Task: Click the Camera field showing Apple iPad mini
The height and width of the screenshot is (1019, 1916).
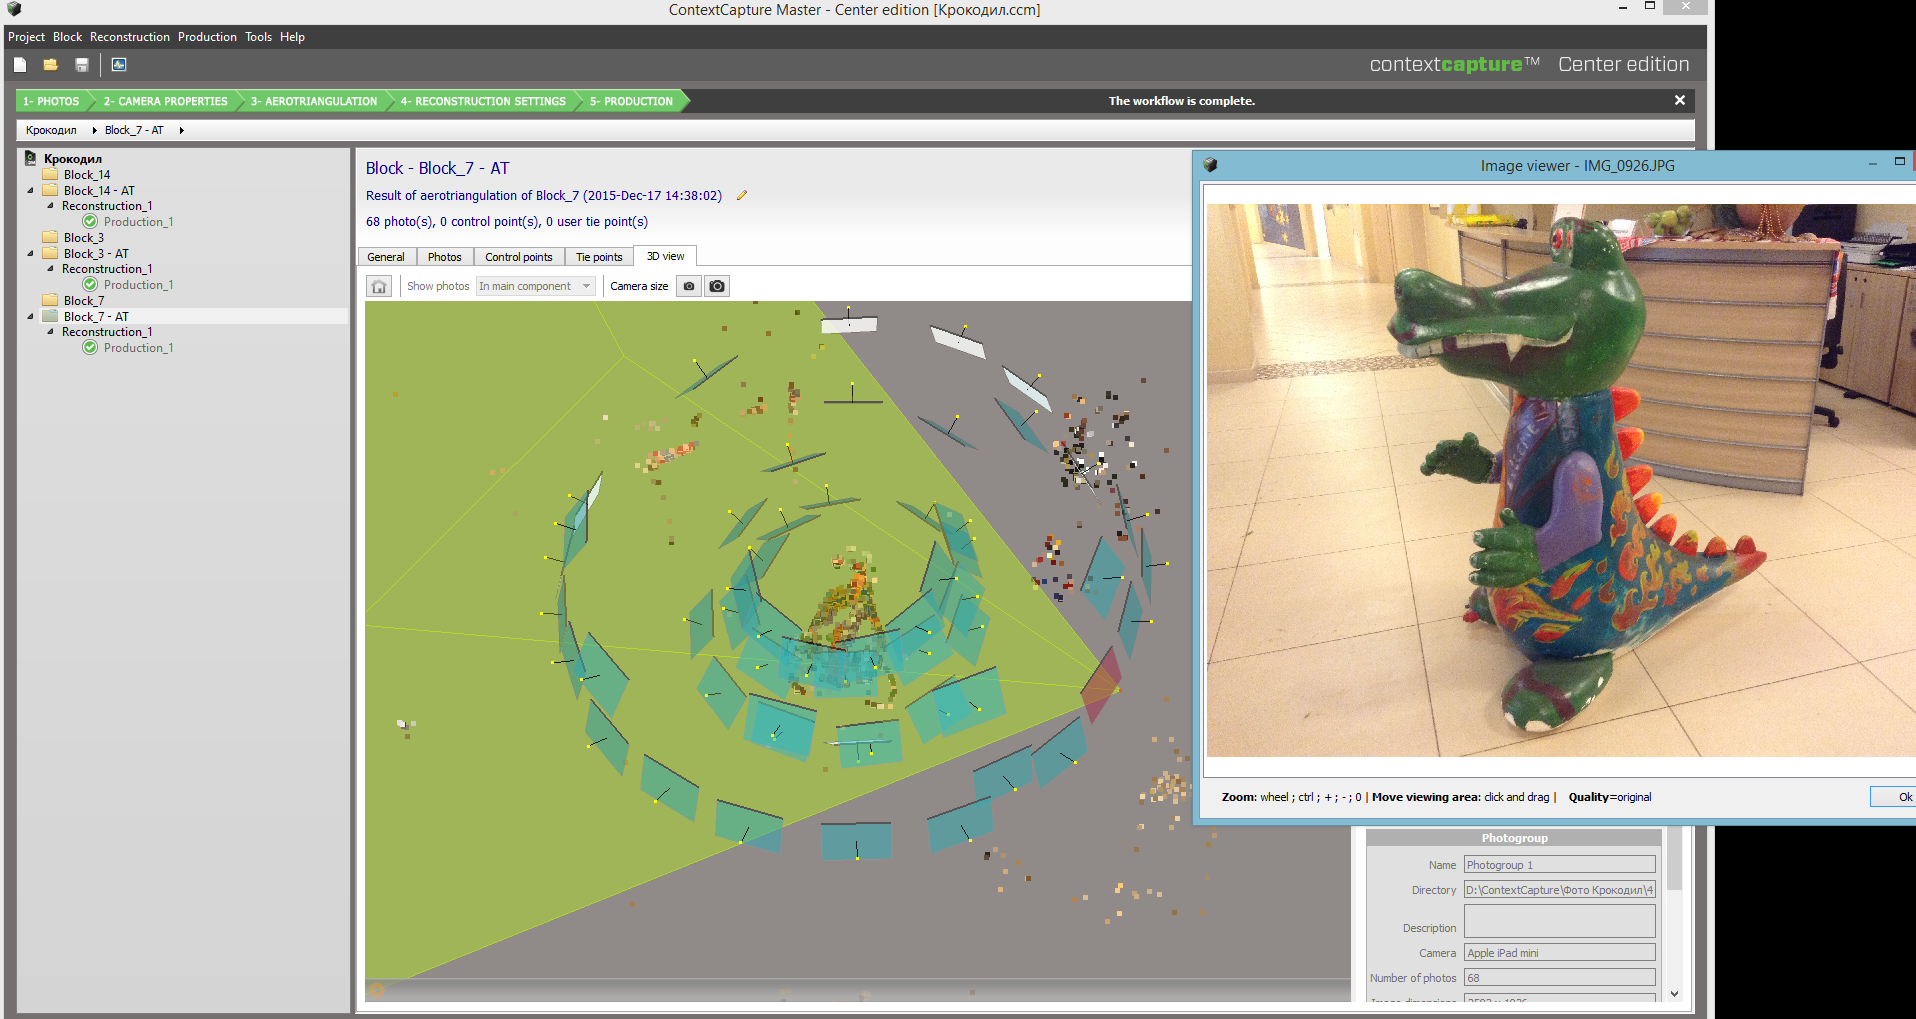Action: [x=1560, y=953]
